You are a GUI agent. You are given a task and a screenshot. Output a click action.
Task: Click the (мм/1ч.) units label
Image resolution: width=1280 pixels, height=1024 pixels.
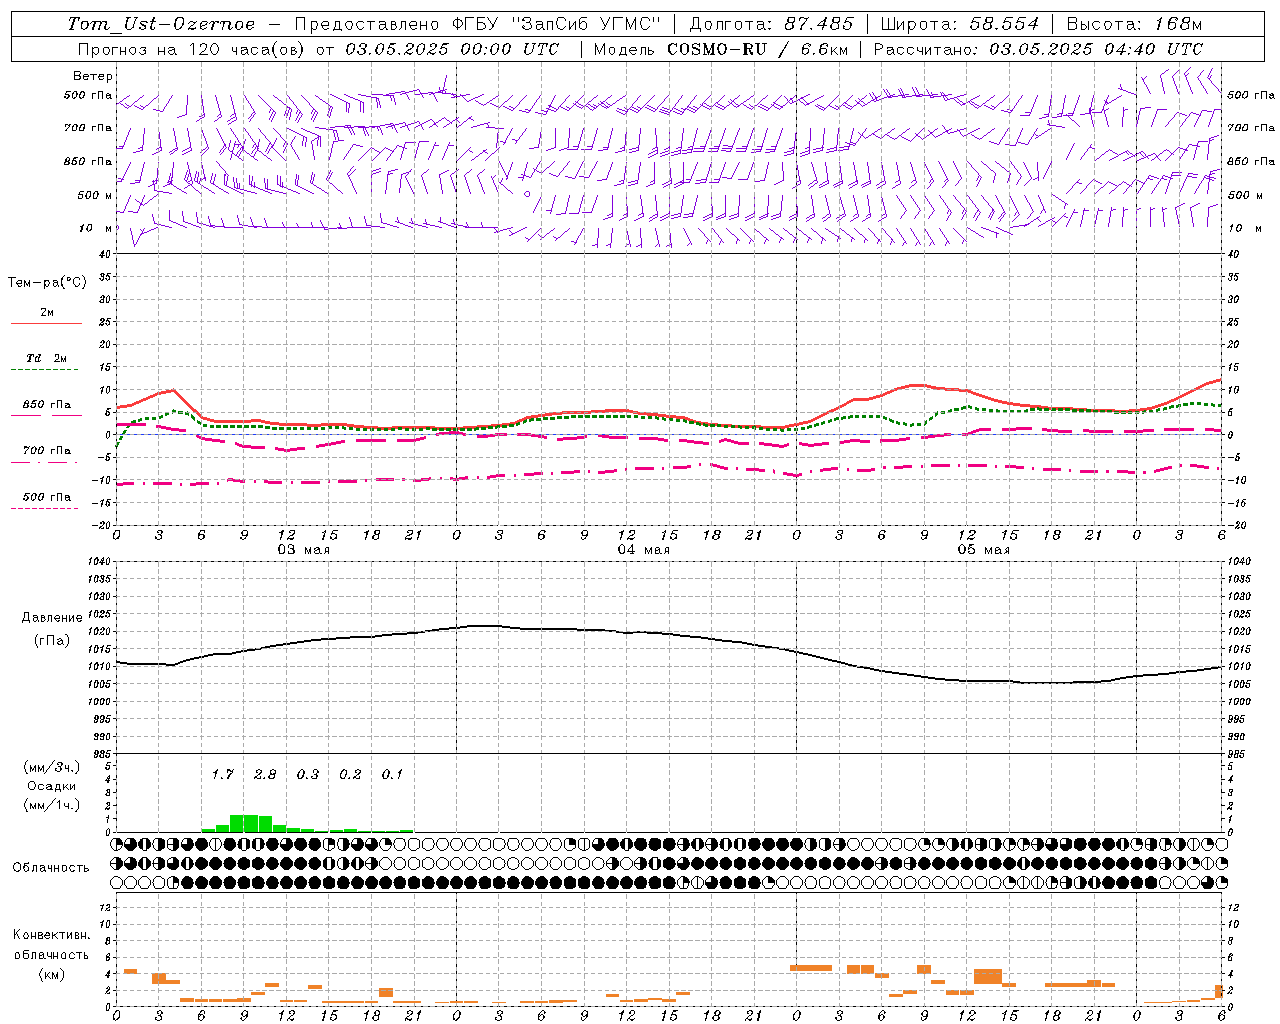point(51,805)
